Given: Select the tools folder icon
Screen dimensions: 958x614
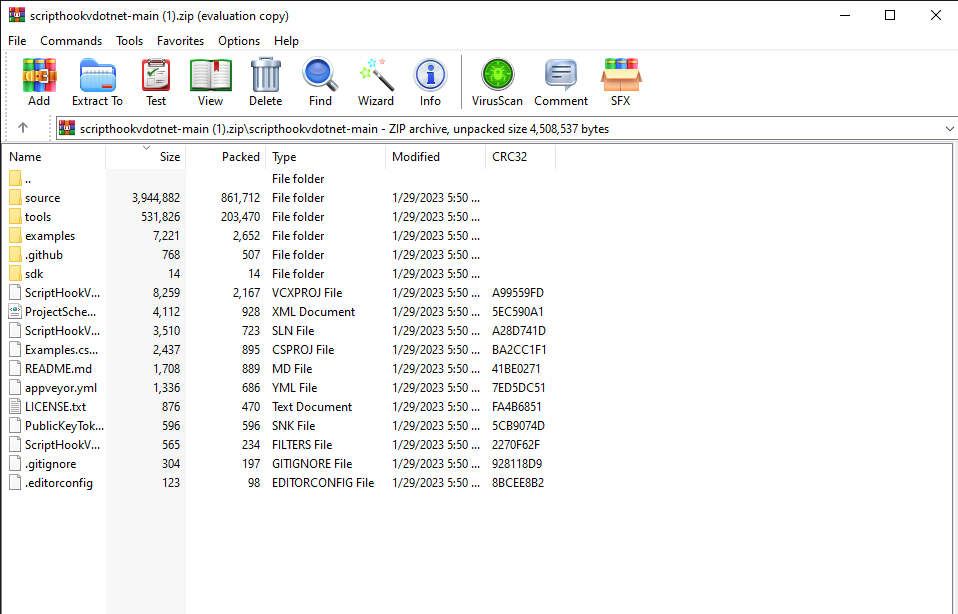Looking at the screenshot, I should click(x=15, y=216).
